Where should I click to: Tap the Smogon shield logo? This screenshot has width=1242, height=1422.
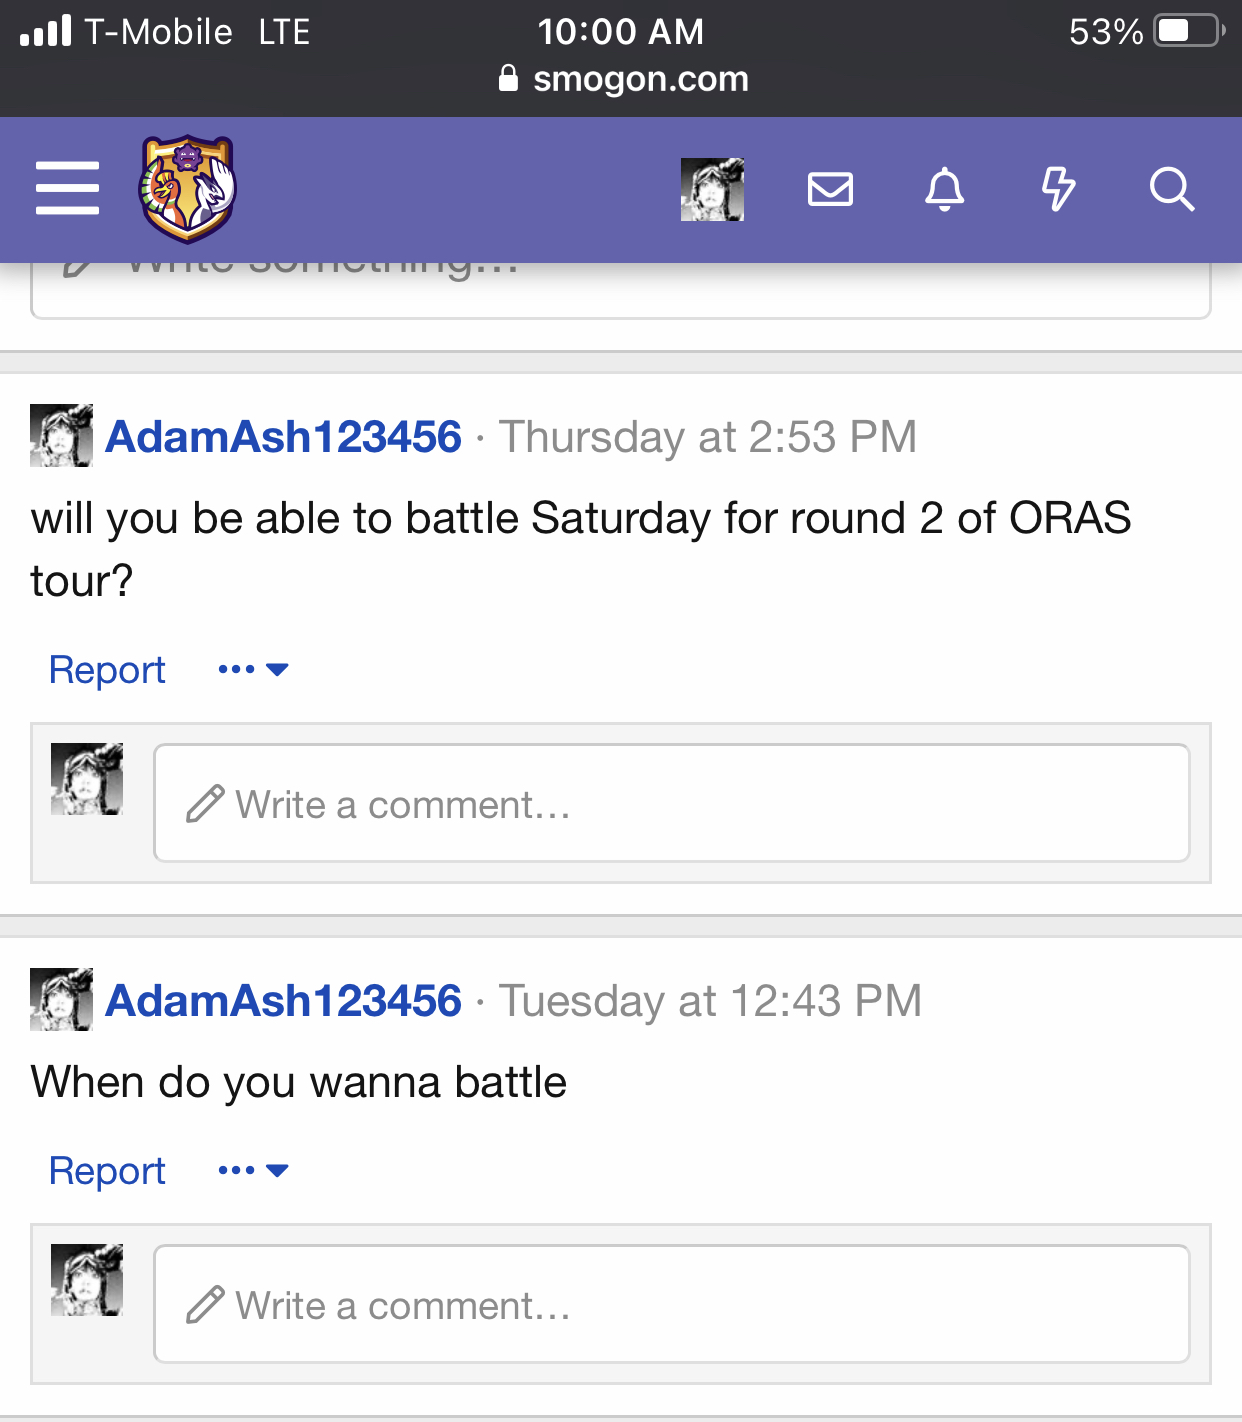tap(187, 189)
